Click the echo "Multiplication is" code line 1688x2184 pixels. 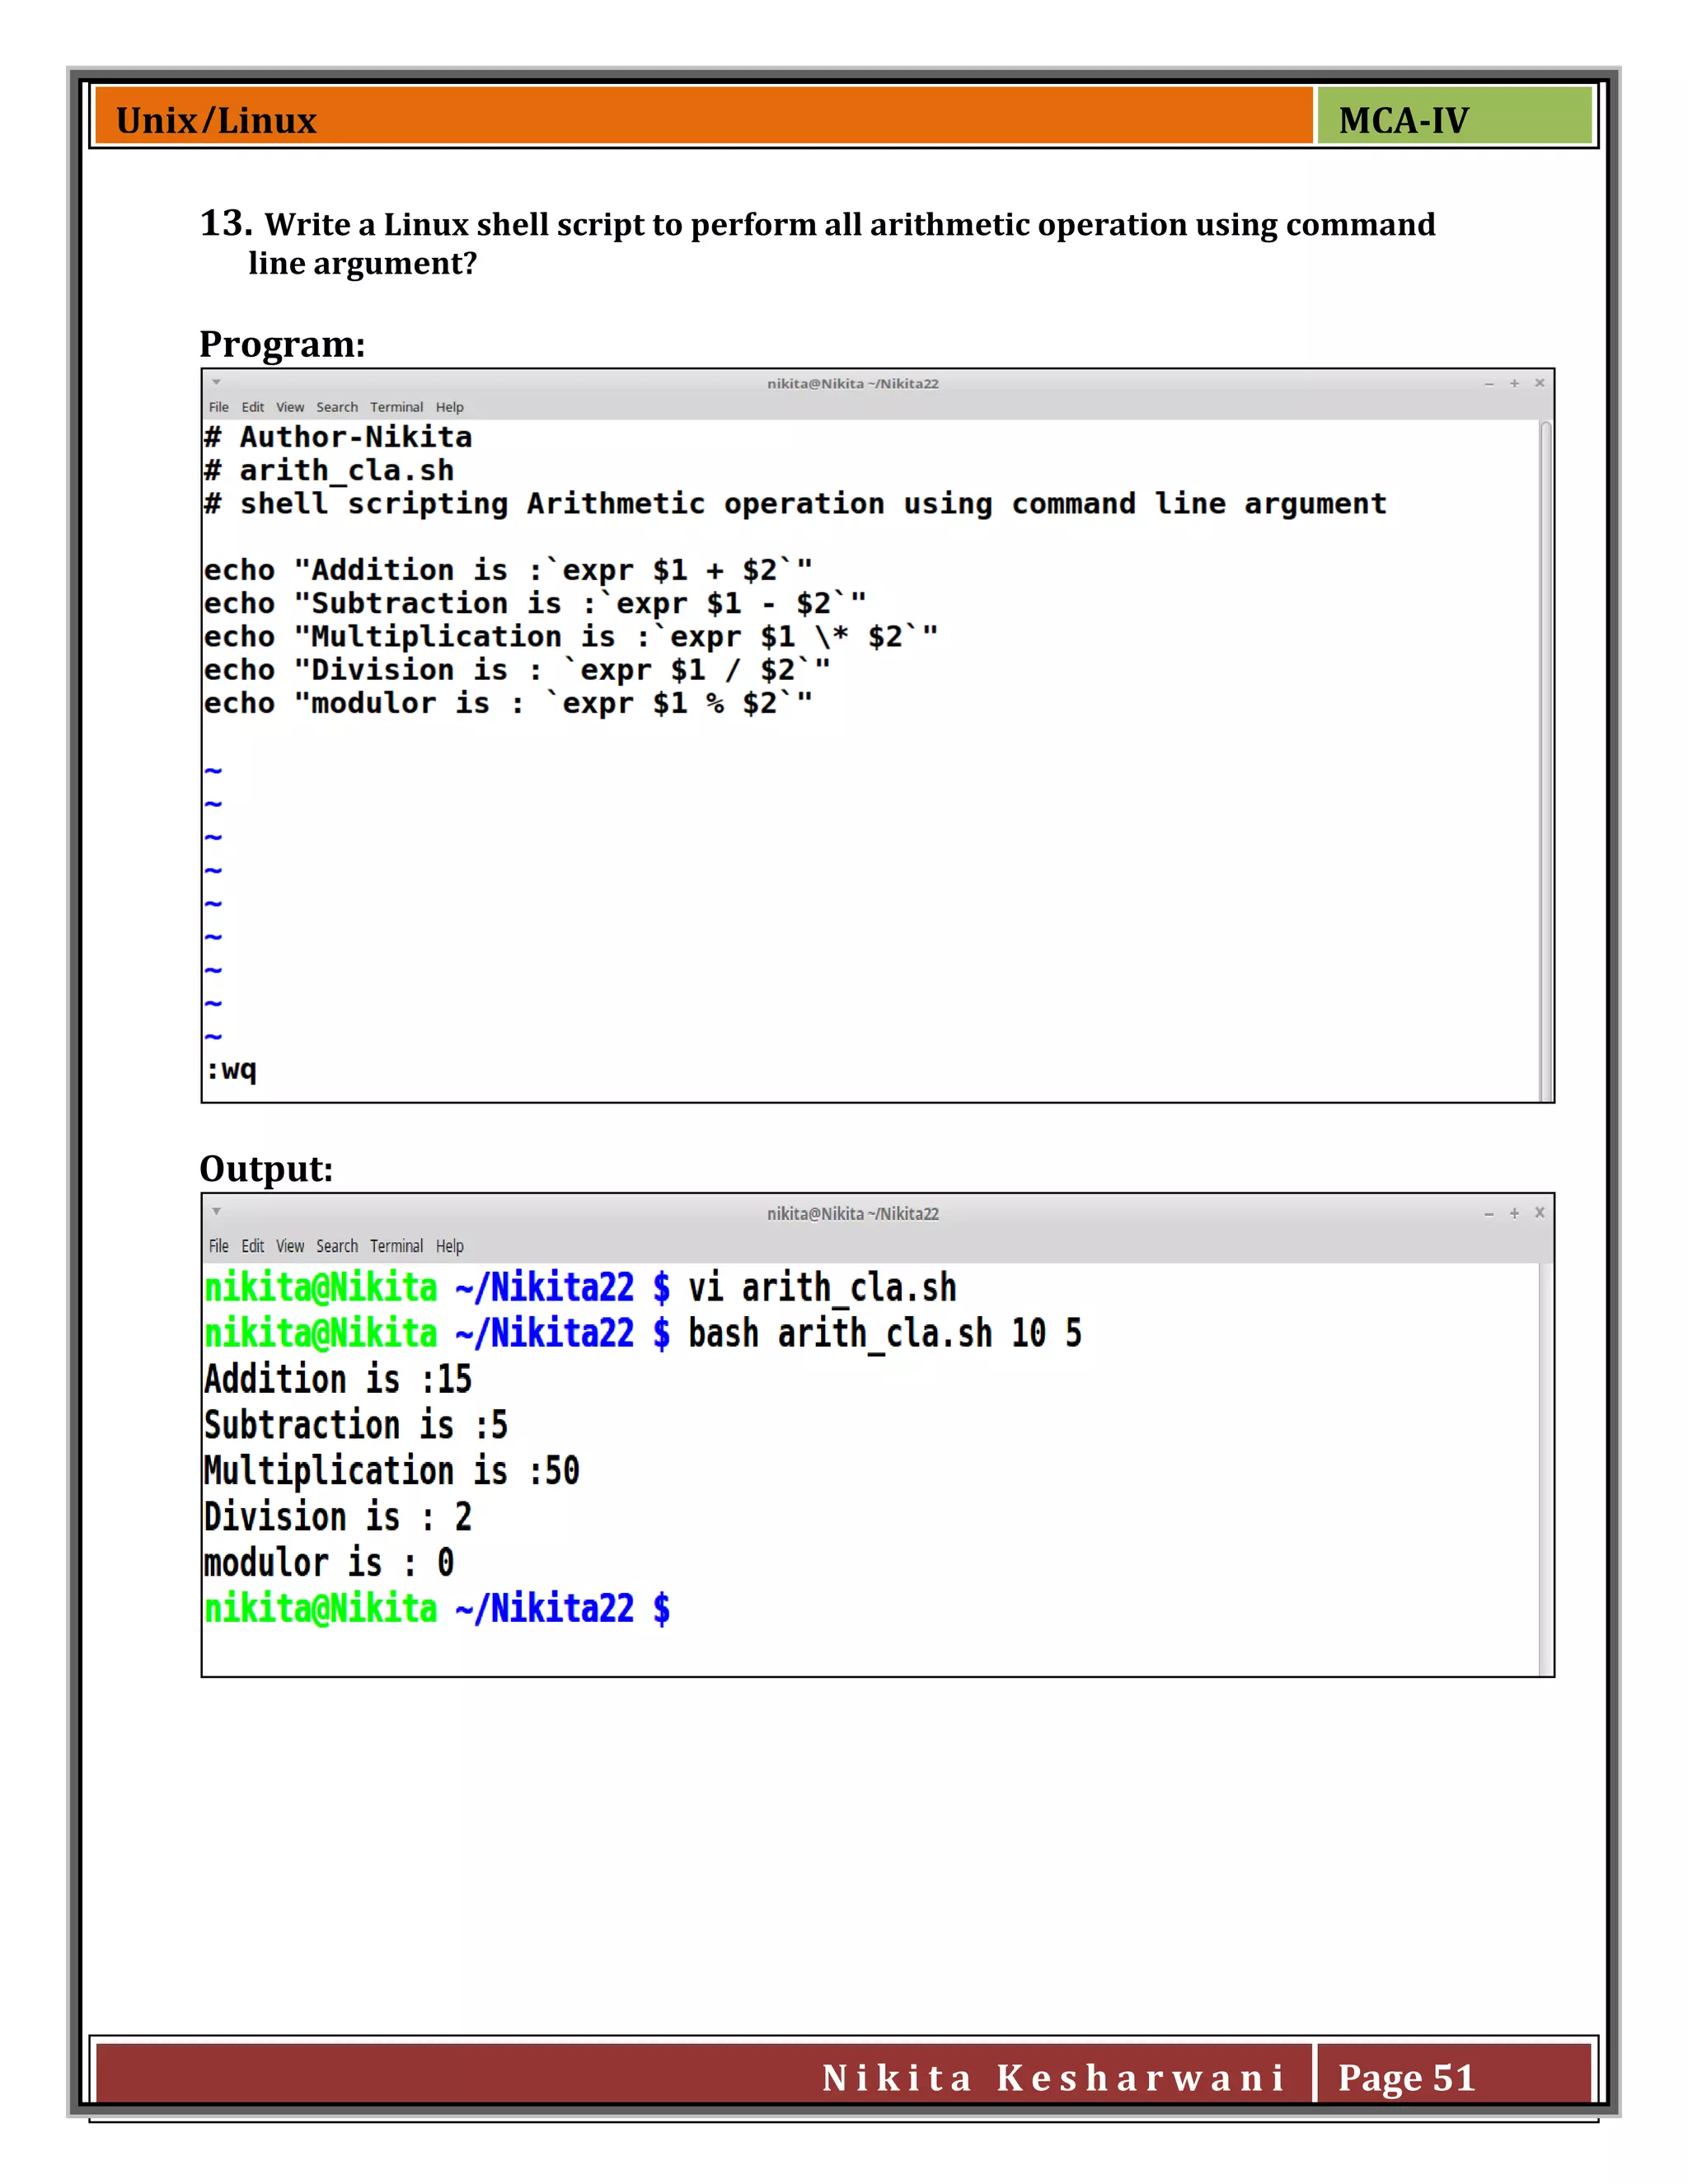click(571, 637)
